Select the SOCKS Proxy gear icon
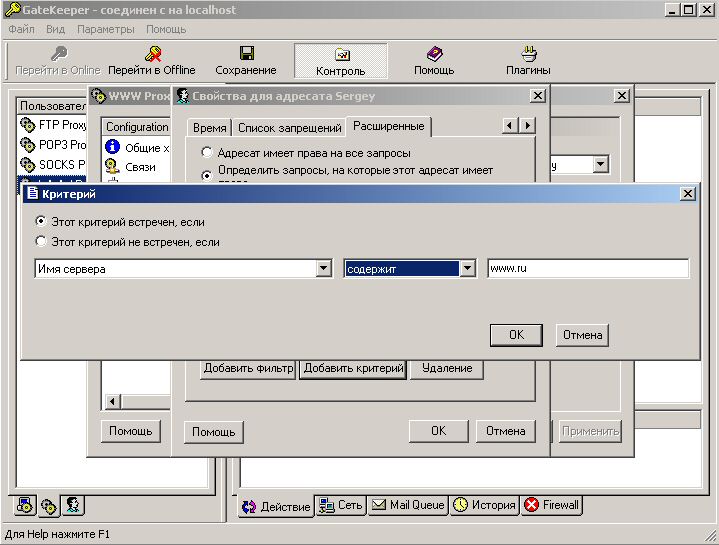This screenshot has width=719, height=545. point(28,164)
